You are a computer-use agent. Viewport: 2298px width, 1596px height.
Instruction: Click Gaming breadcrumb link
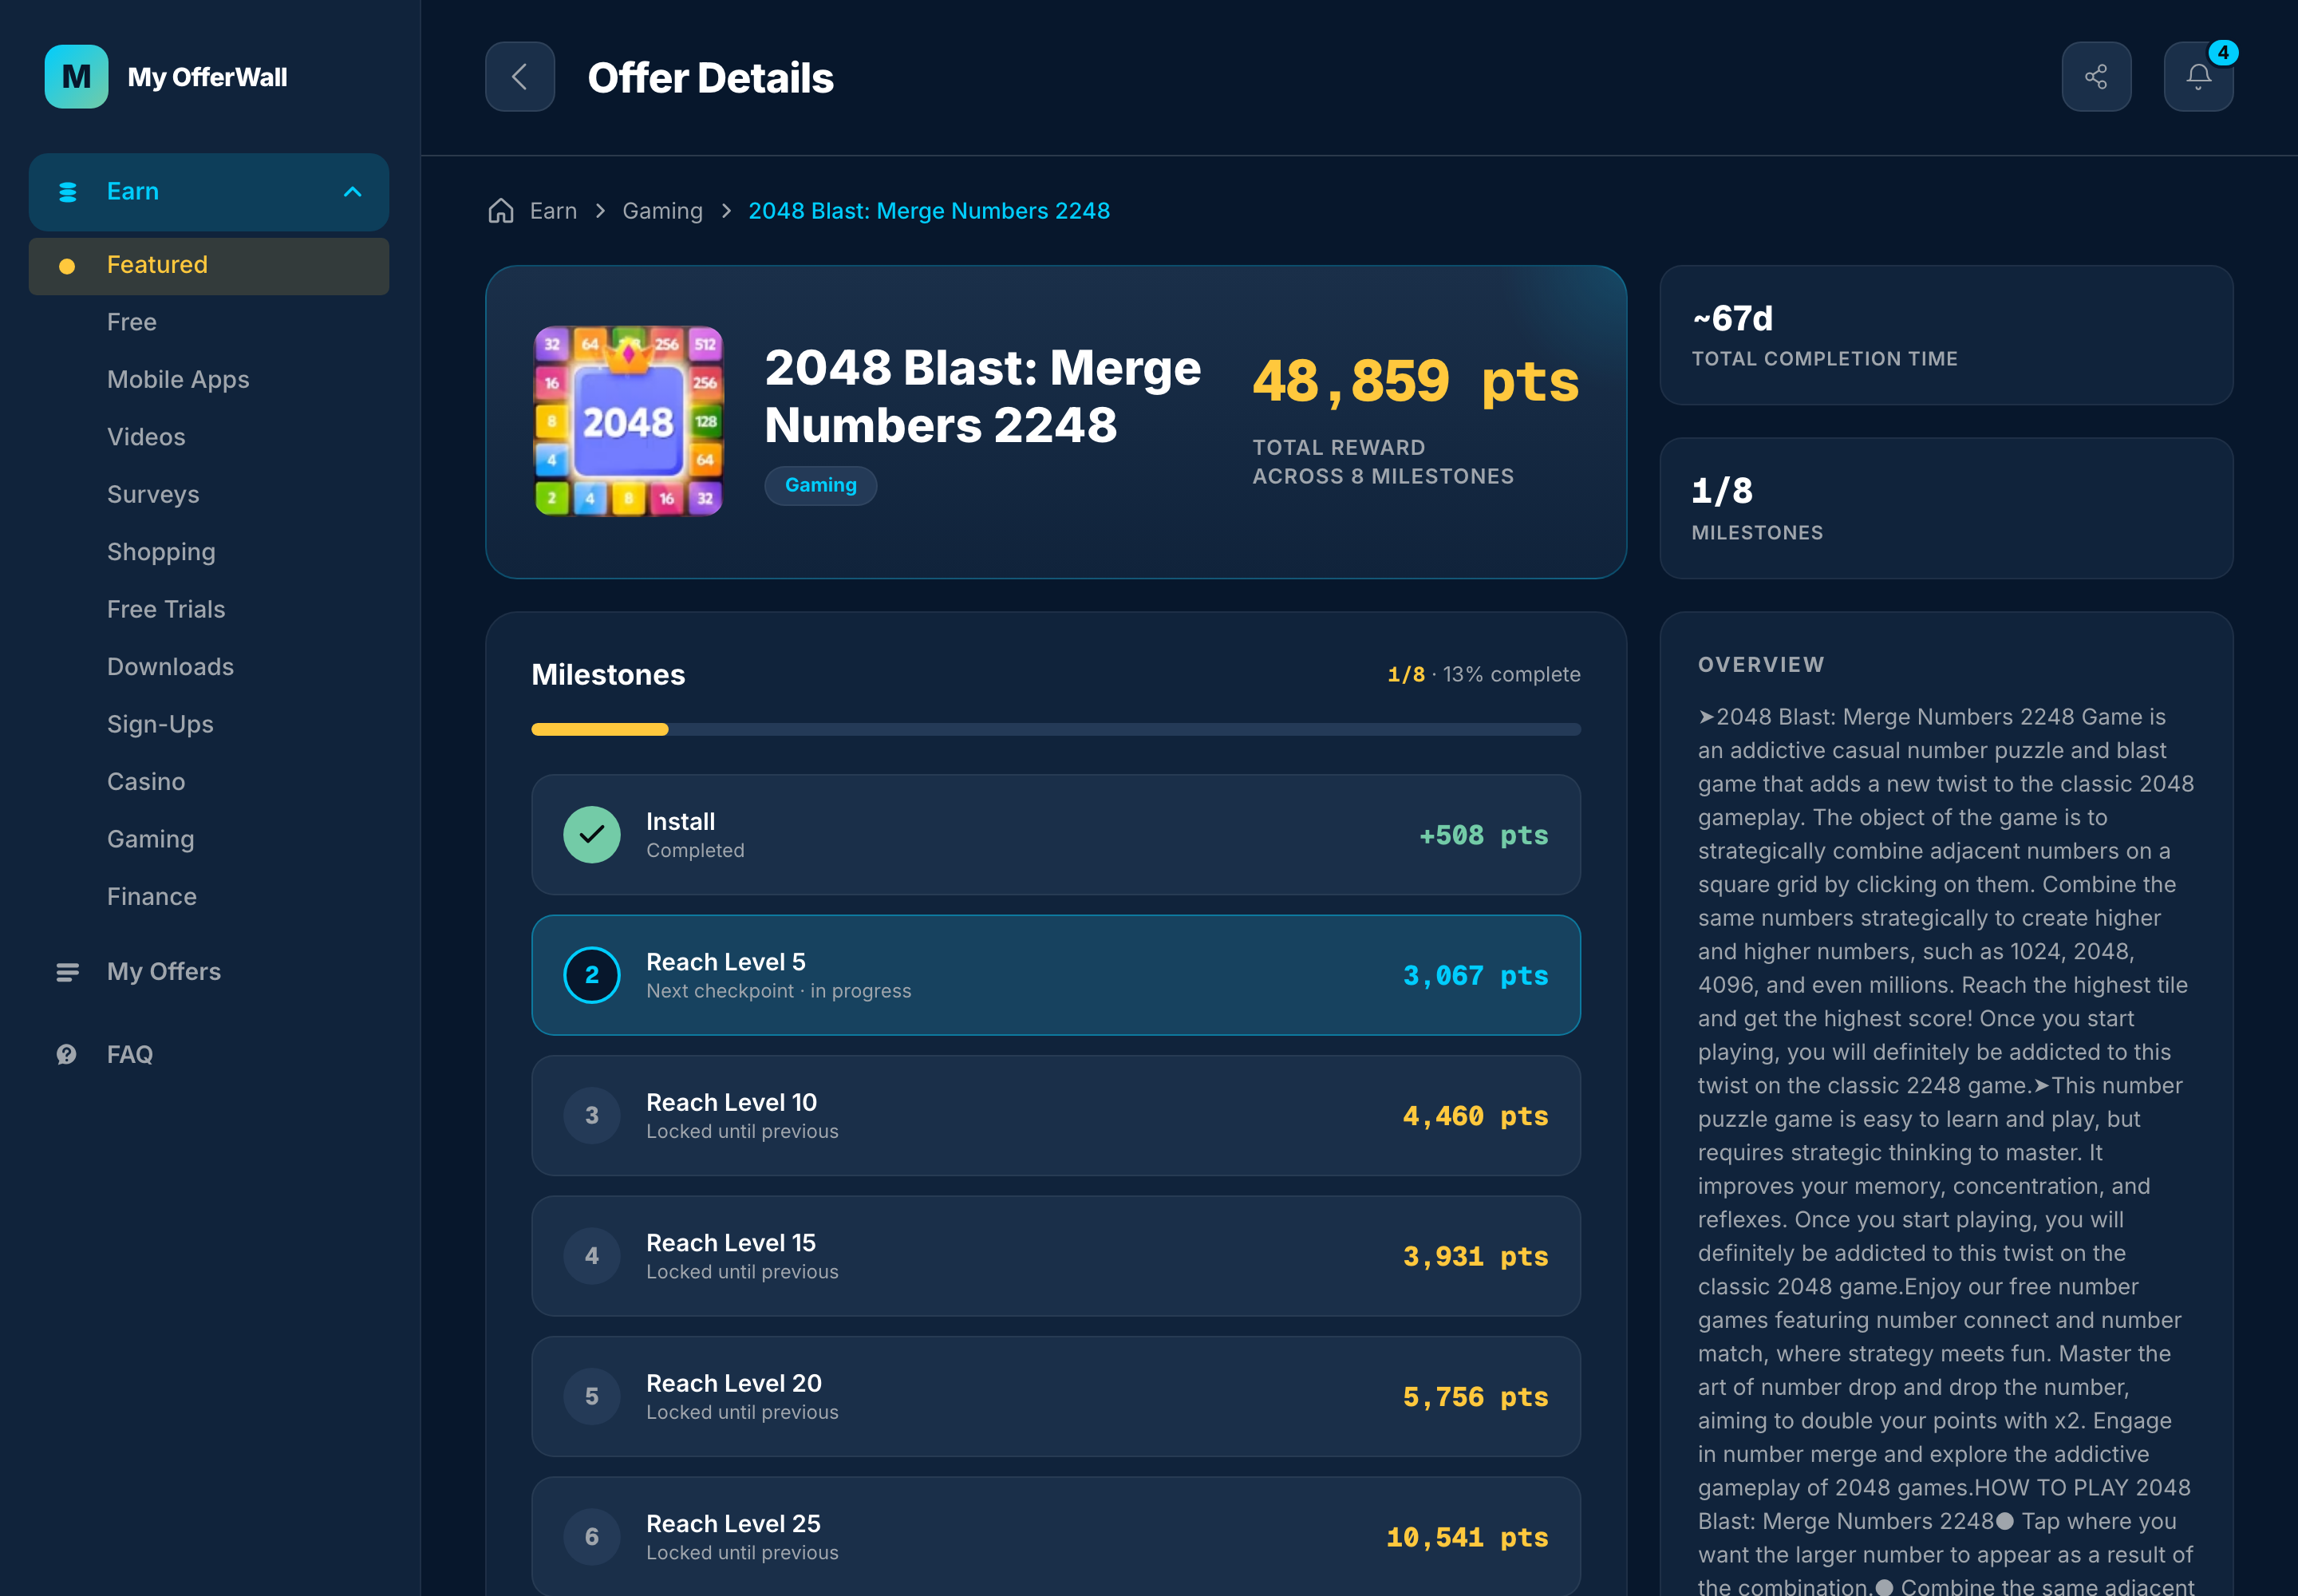click(x=662, y=211)
